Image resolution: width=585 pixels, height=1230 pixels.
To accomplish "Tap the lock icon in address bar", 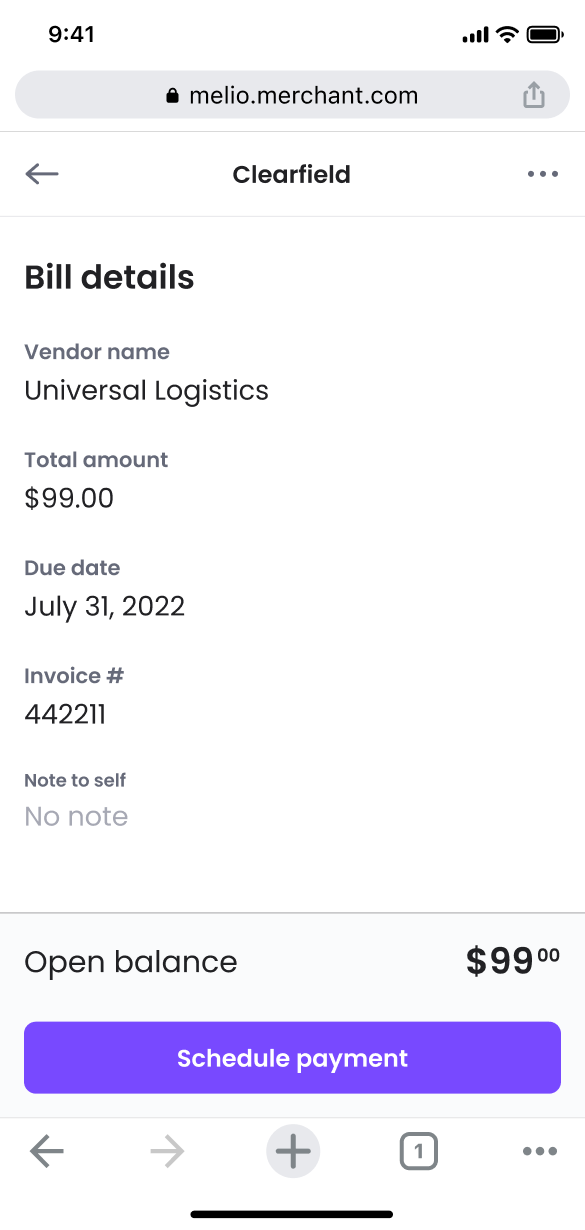I will pyautogui.click(x=172, y=96).
